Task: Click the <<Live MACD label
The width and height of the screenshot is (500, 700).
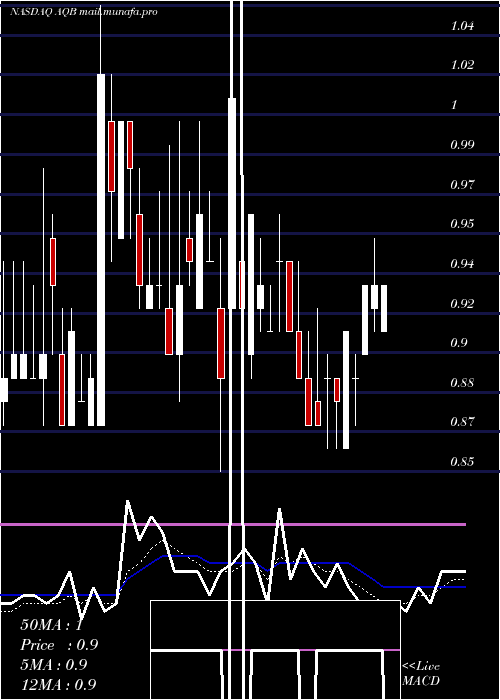Action: [x=421, y=674]
